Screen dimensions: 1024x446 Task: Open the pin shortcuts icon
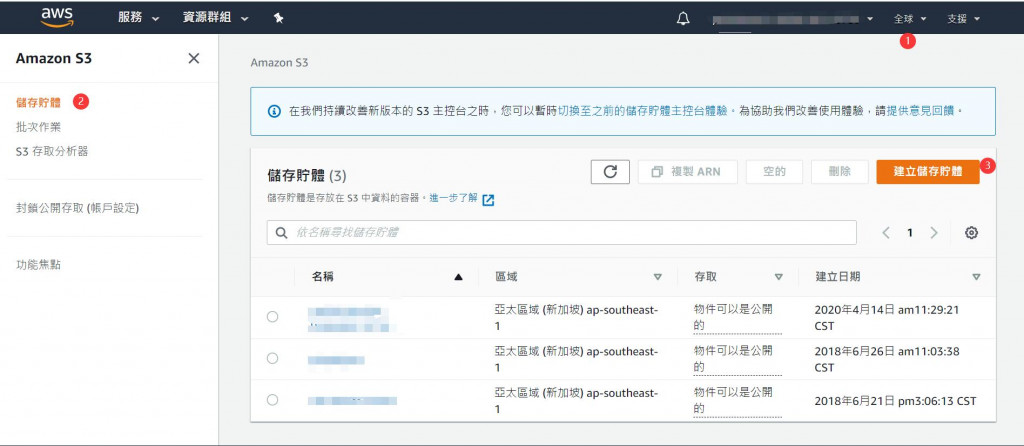click(278, 19)
